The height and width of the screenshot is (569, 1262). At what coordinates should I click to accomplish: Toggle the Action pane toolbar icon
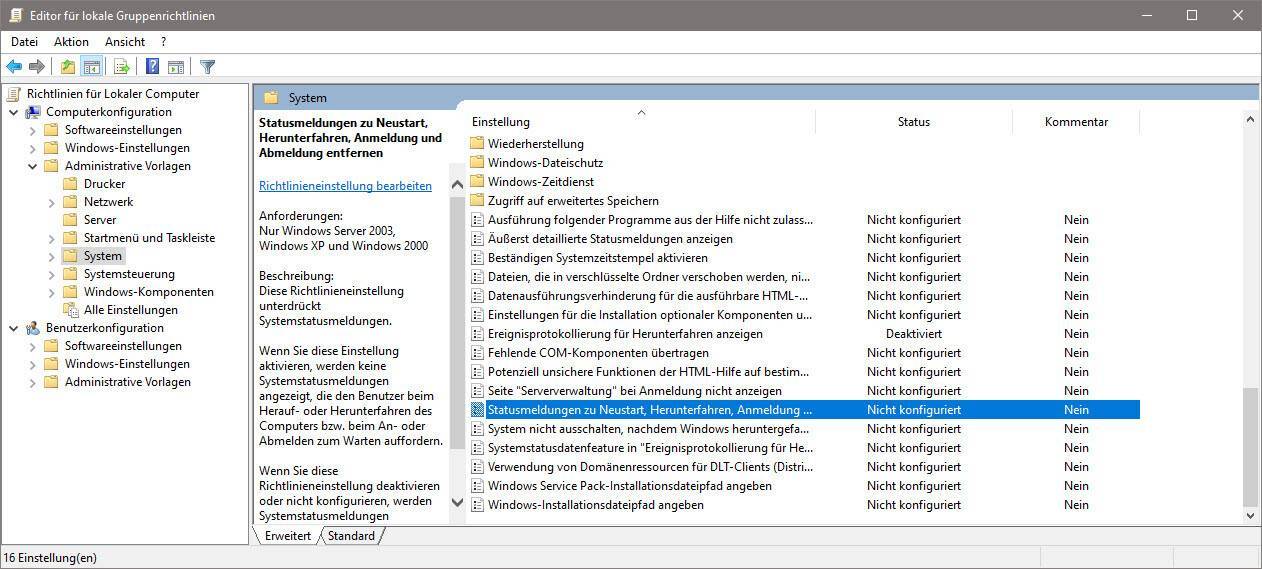pos(176,67)
